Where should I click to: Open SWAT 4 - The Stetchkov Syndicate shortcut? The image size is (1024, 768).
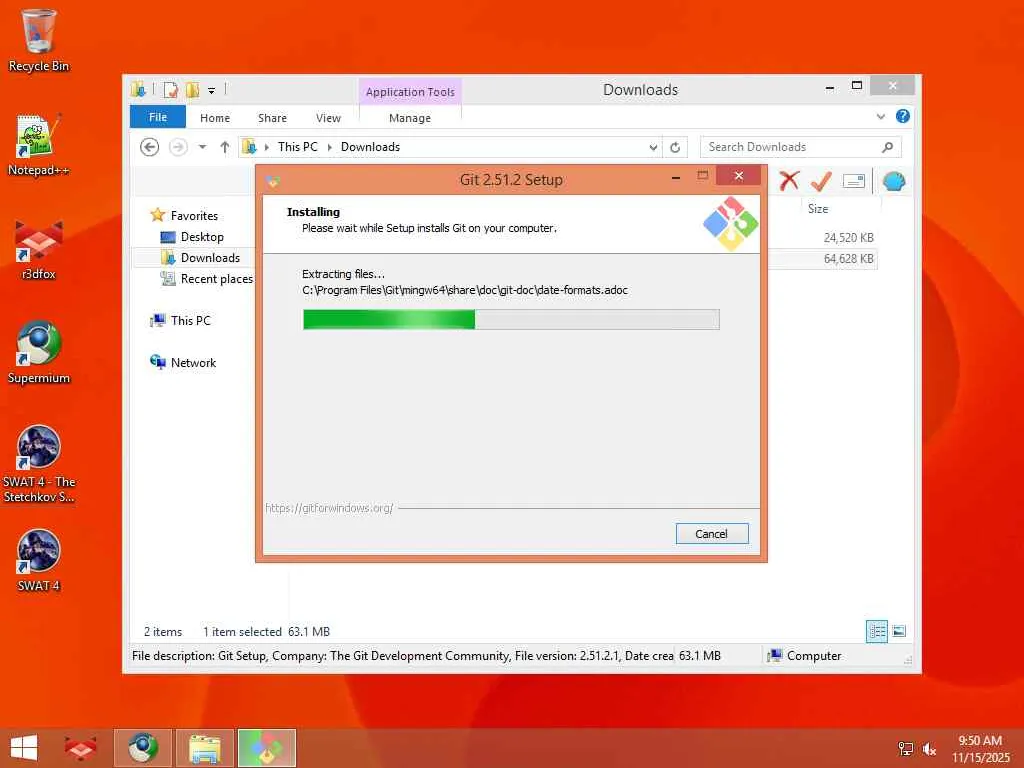(39, 464)
